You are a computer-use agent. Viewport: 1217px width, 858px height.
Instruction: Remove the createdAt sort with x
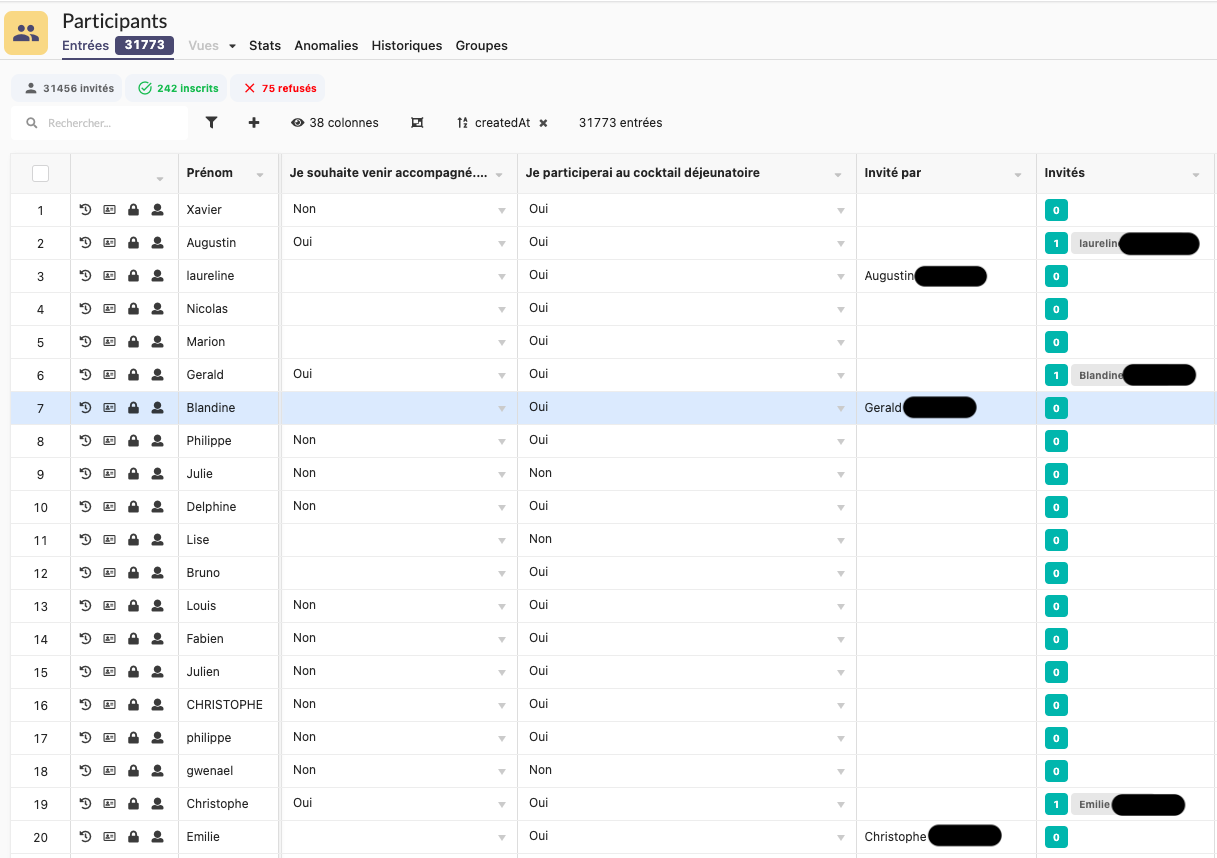[543, 123]
